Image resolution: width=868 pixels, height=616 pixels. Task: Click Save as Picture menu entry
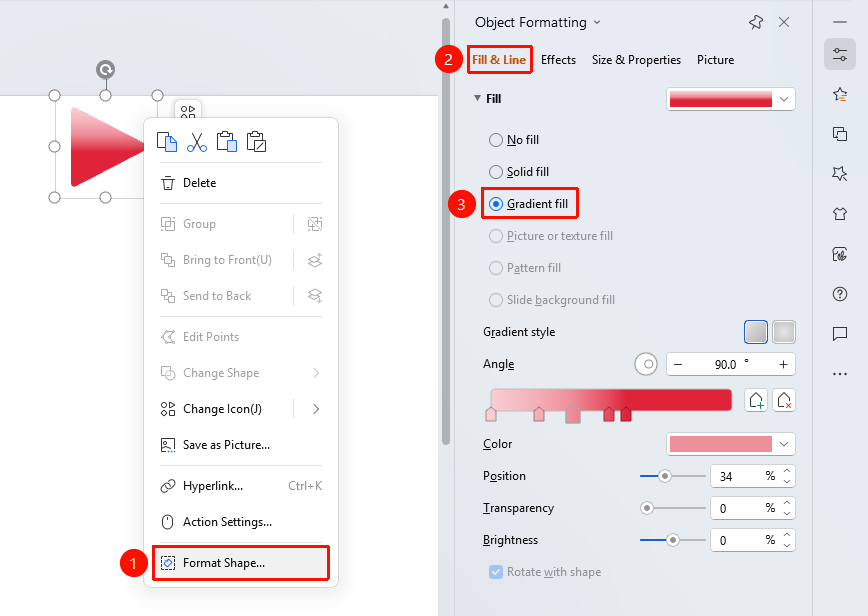pos(241,445)
